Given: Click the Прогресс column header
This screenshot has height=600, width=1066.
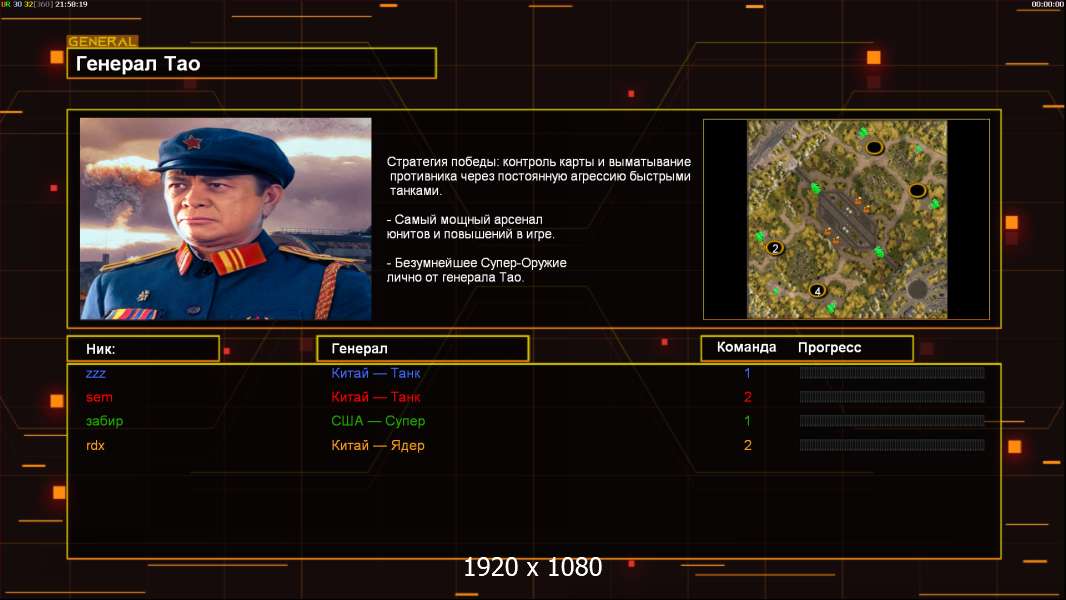Looking at the screenshot, I should pyautogui.click(x=829, y=347).
